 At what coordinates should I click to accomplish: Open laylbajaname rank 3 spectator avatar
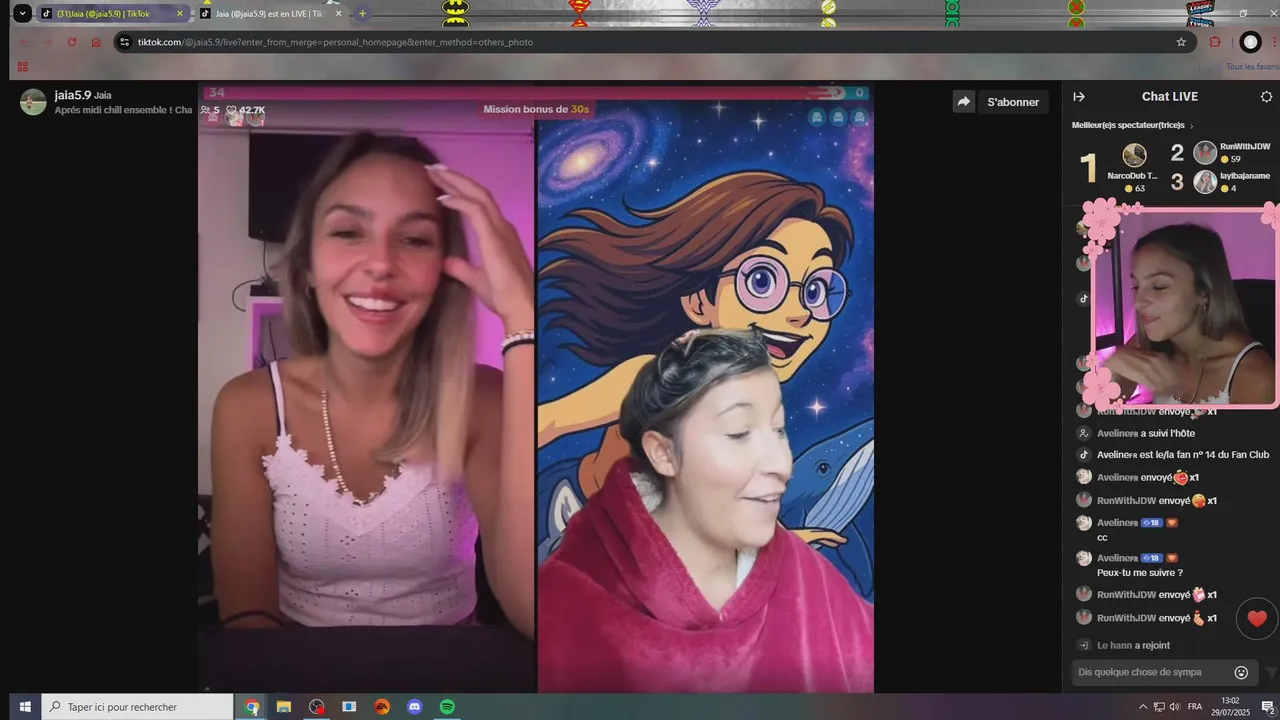pyautogui.click(x=1205, y=182)
